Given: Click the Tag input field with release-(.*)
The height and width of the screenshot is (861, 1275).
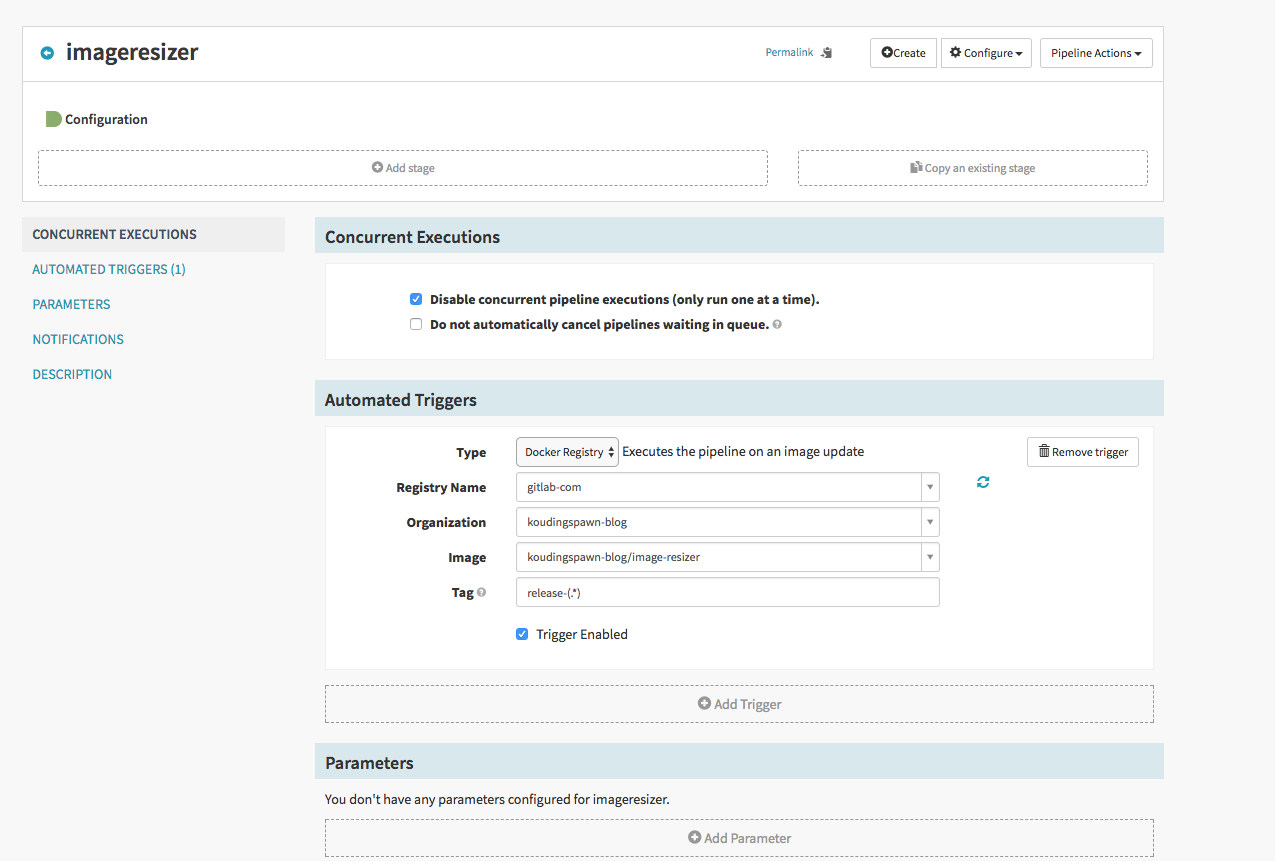Looking at the screenshot, I should pos(727,592).
